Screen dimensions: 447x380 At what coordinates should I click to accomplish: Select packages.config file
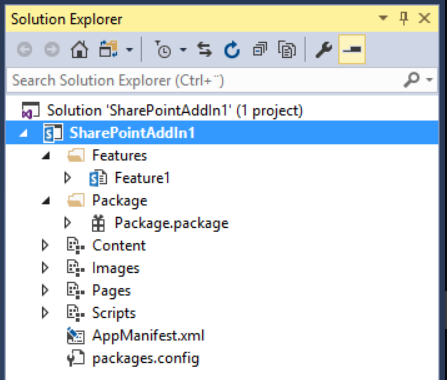point(146,358)
